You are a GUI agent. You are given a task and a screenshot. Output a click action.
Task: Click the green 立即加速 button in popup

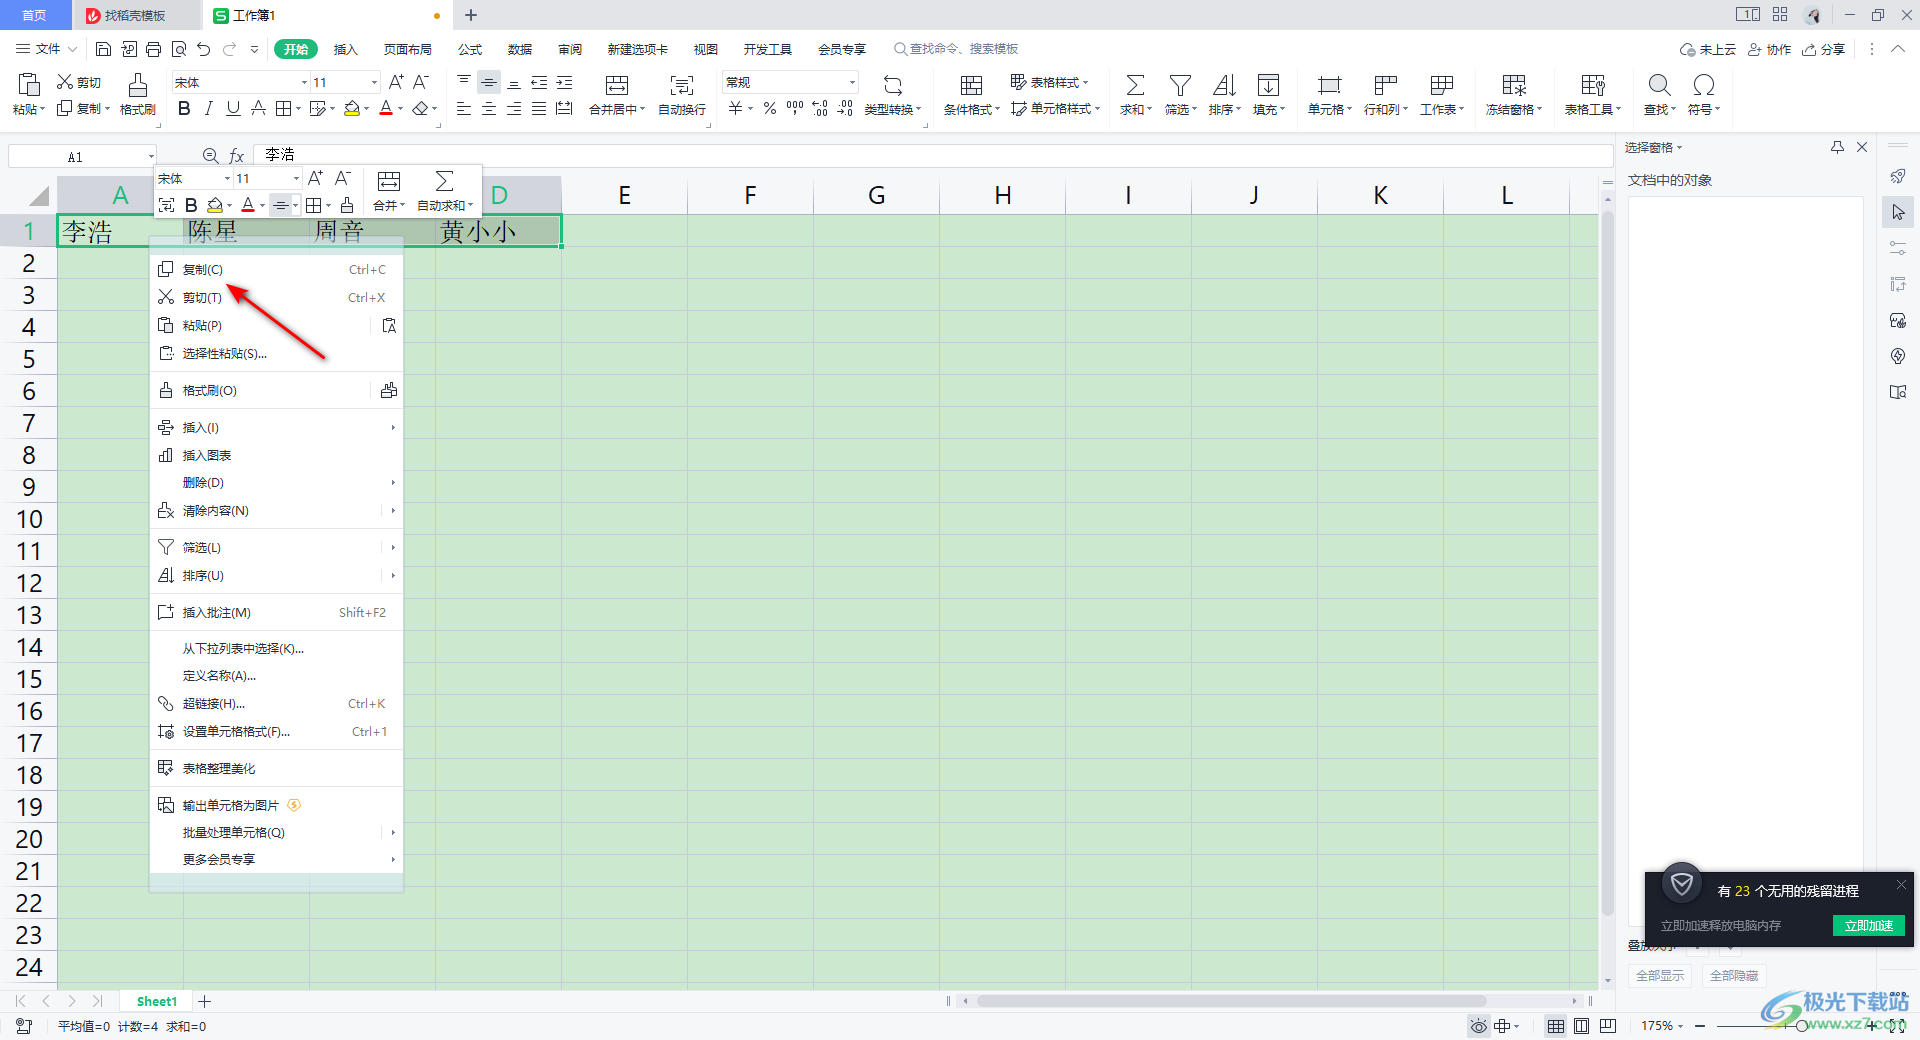[1868, 925]
